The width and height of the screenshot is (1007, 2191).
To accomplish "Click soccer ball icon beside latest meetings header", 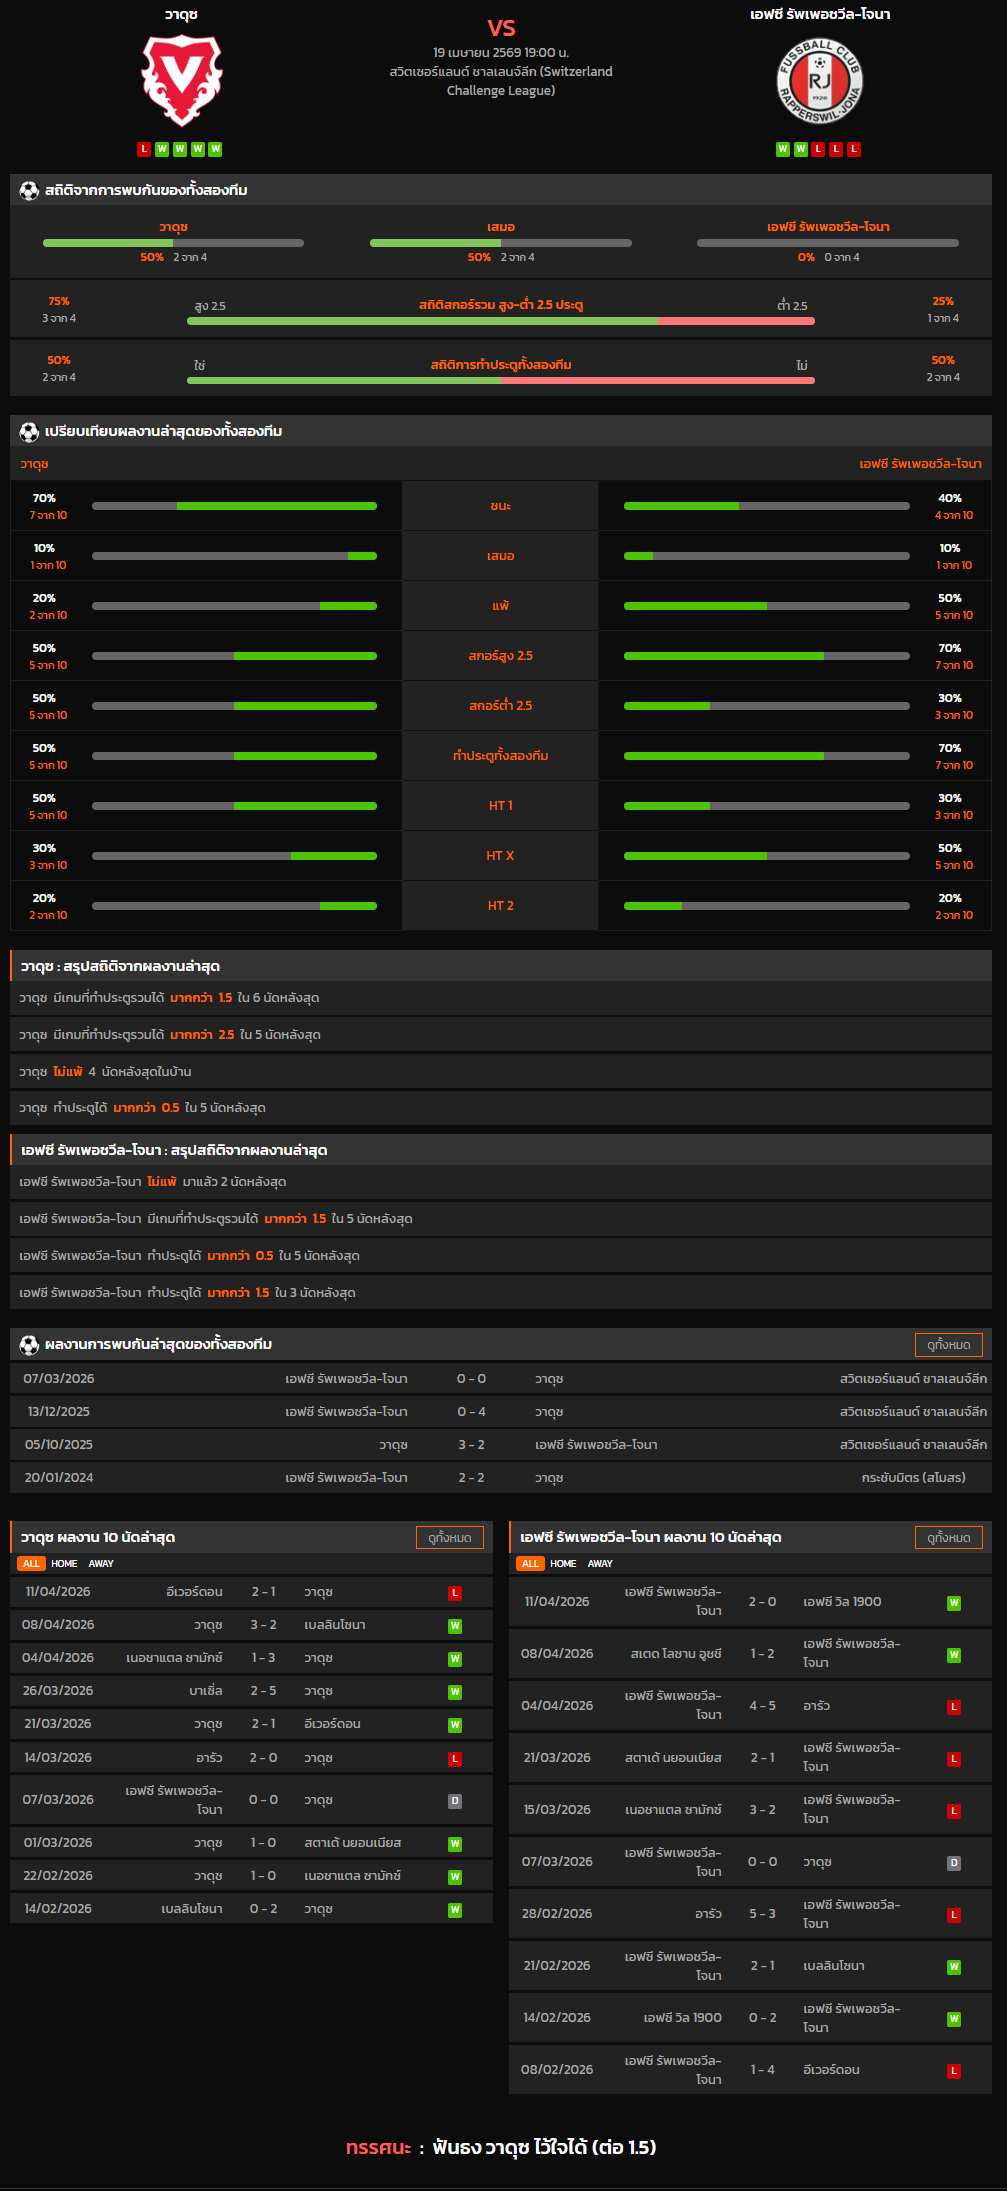I will (x=29, y=1344).
